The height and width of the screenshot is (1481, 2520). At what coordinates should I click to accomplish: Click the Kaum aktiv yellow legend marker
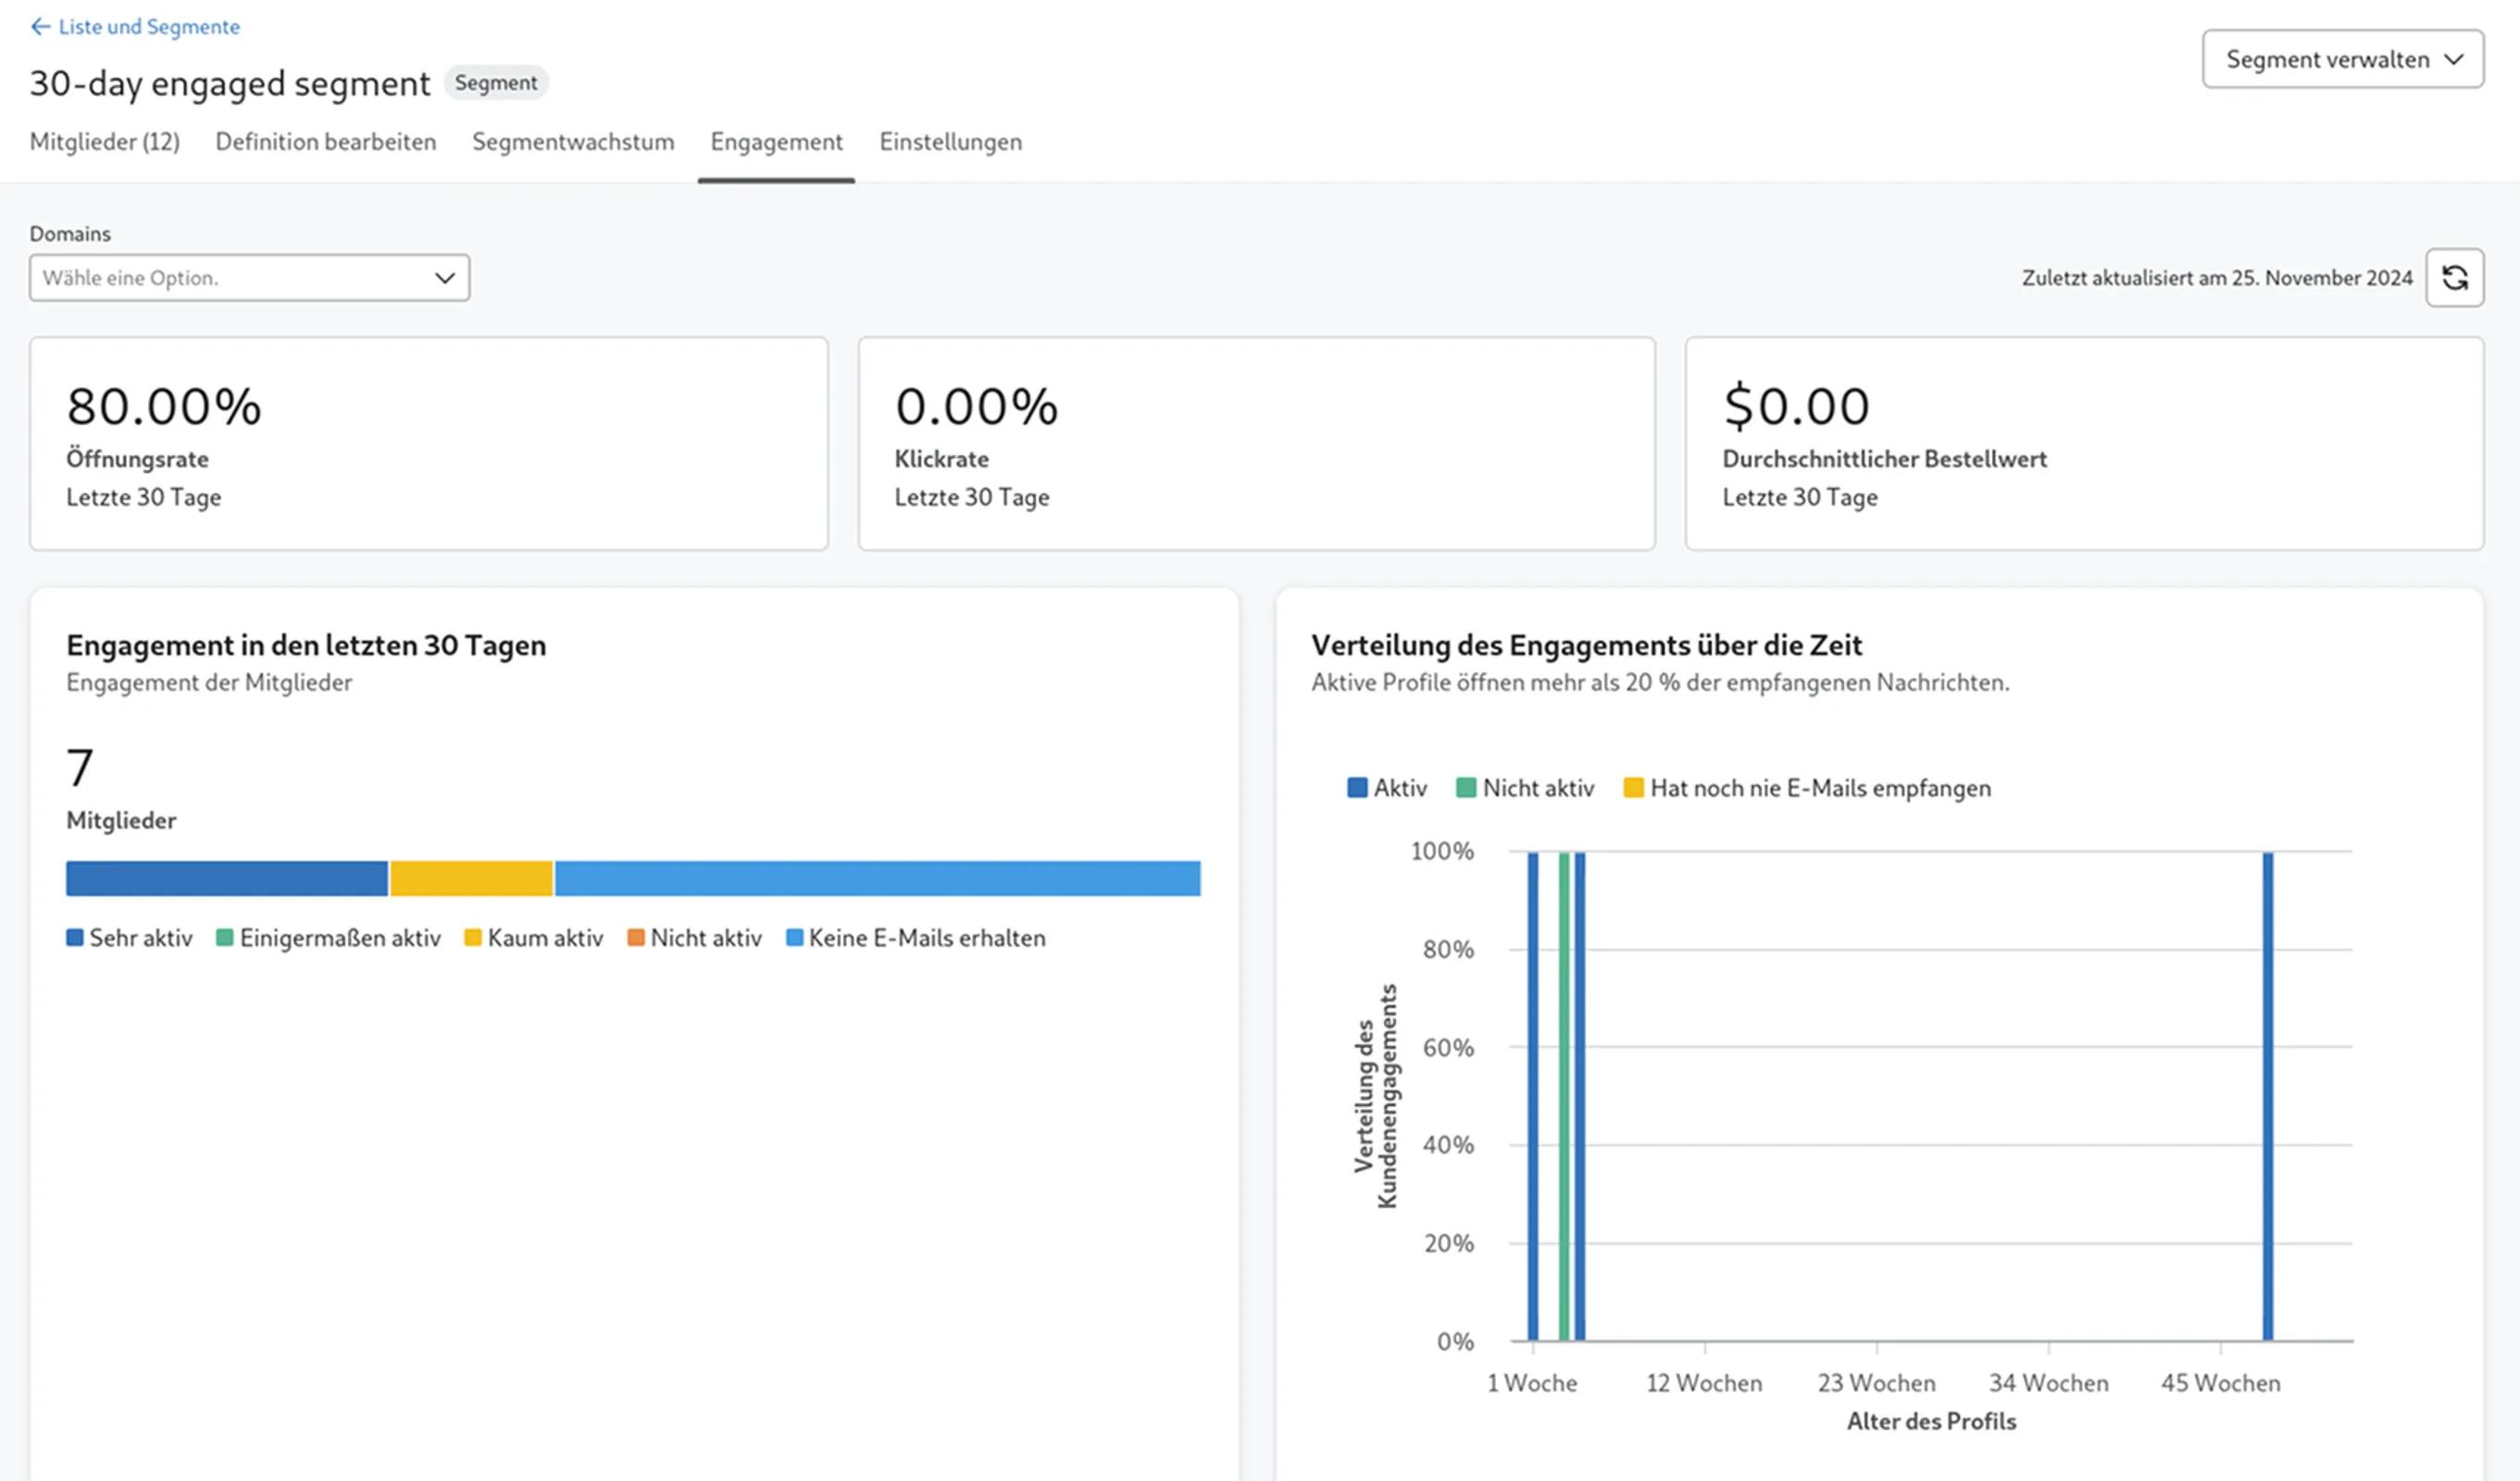(x=473, y=938)
